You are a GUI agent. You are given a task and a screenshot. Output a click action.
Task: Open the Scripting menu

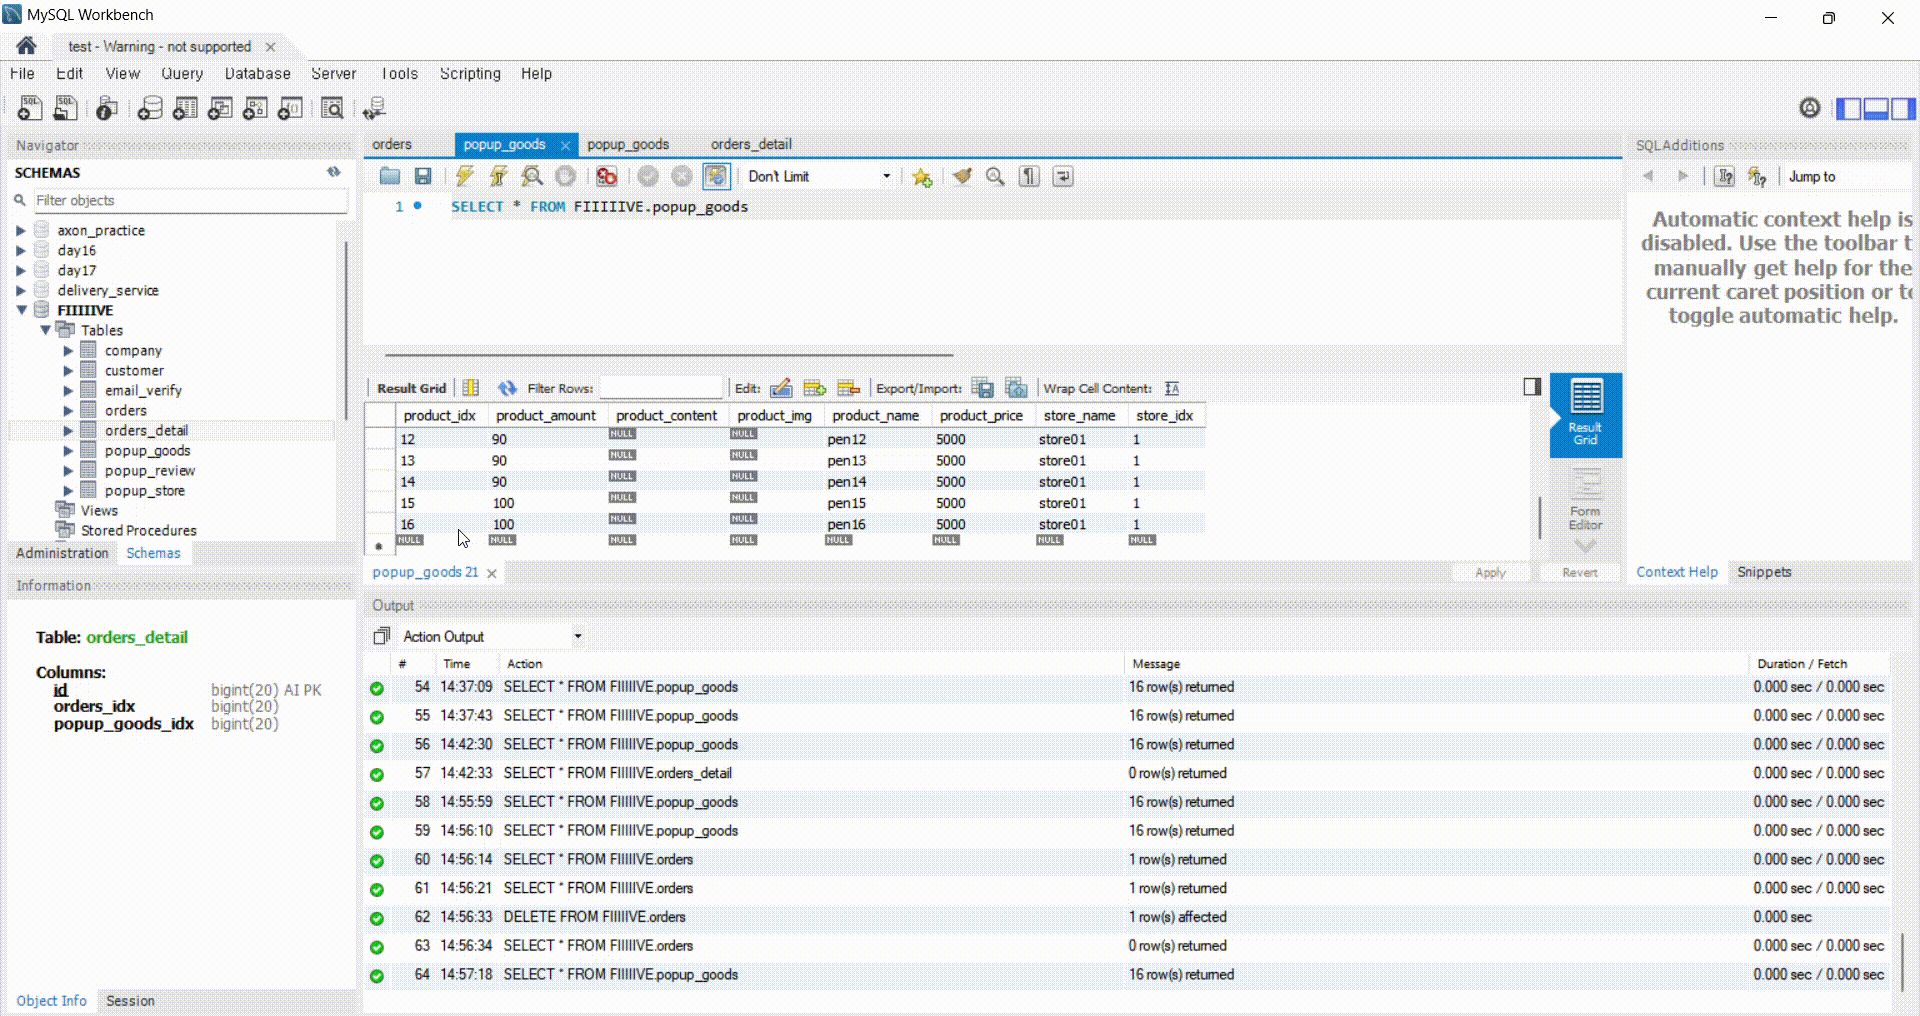[x=470, y=74]
